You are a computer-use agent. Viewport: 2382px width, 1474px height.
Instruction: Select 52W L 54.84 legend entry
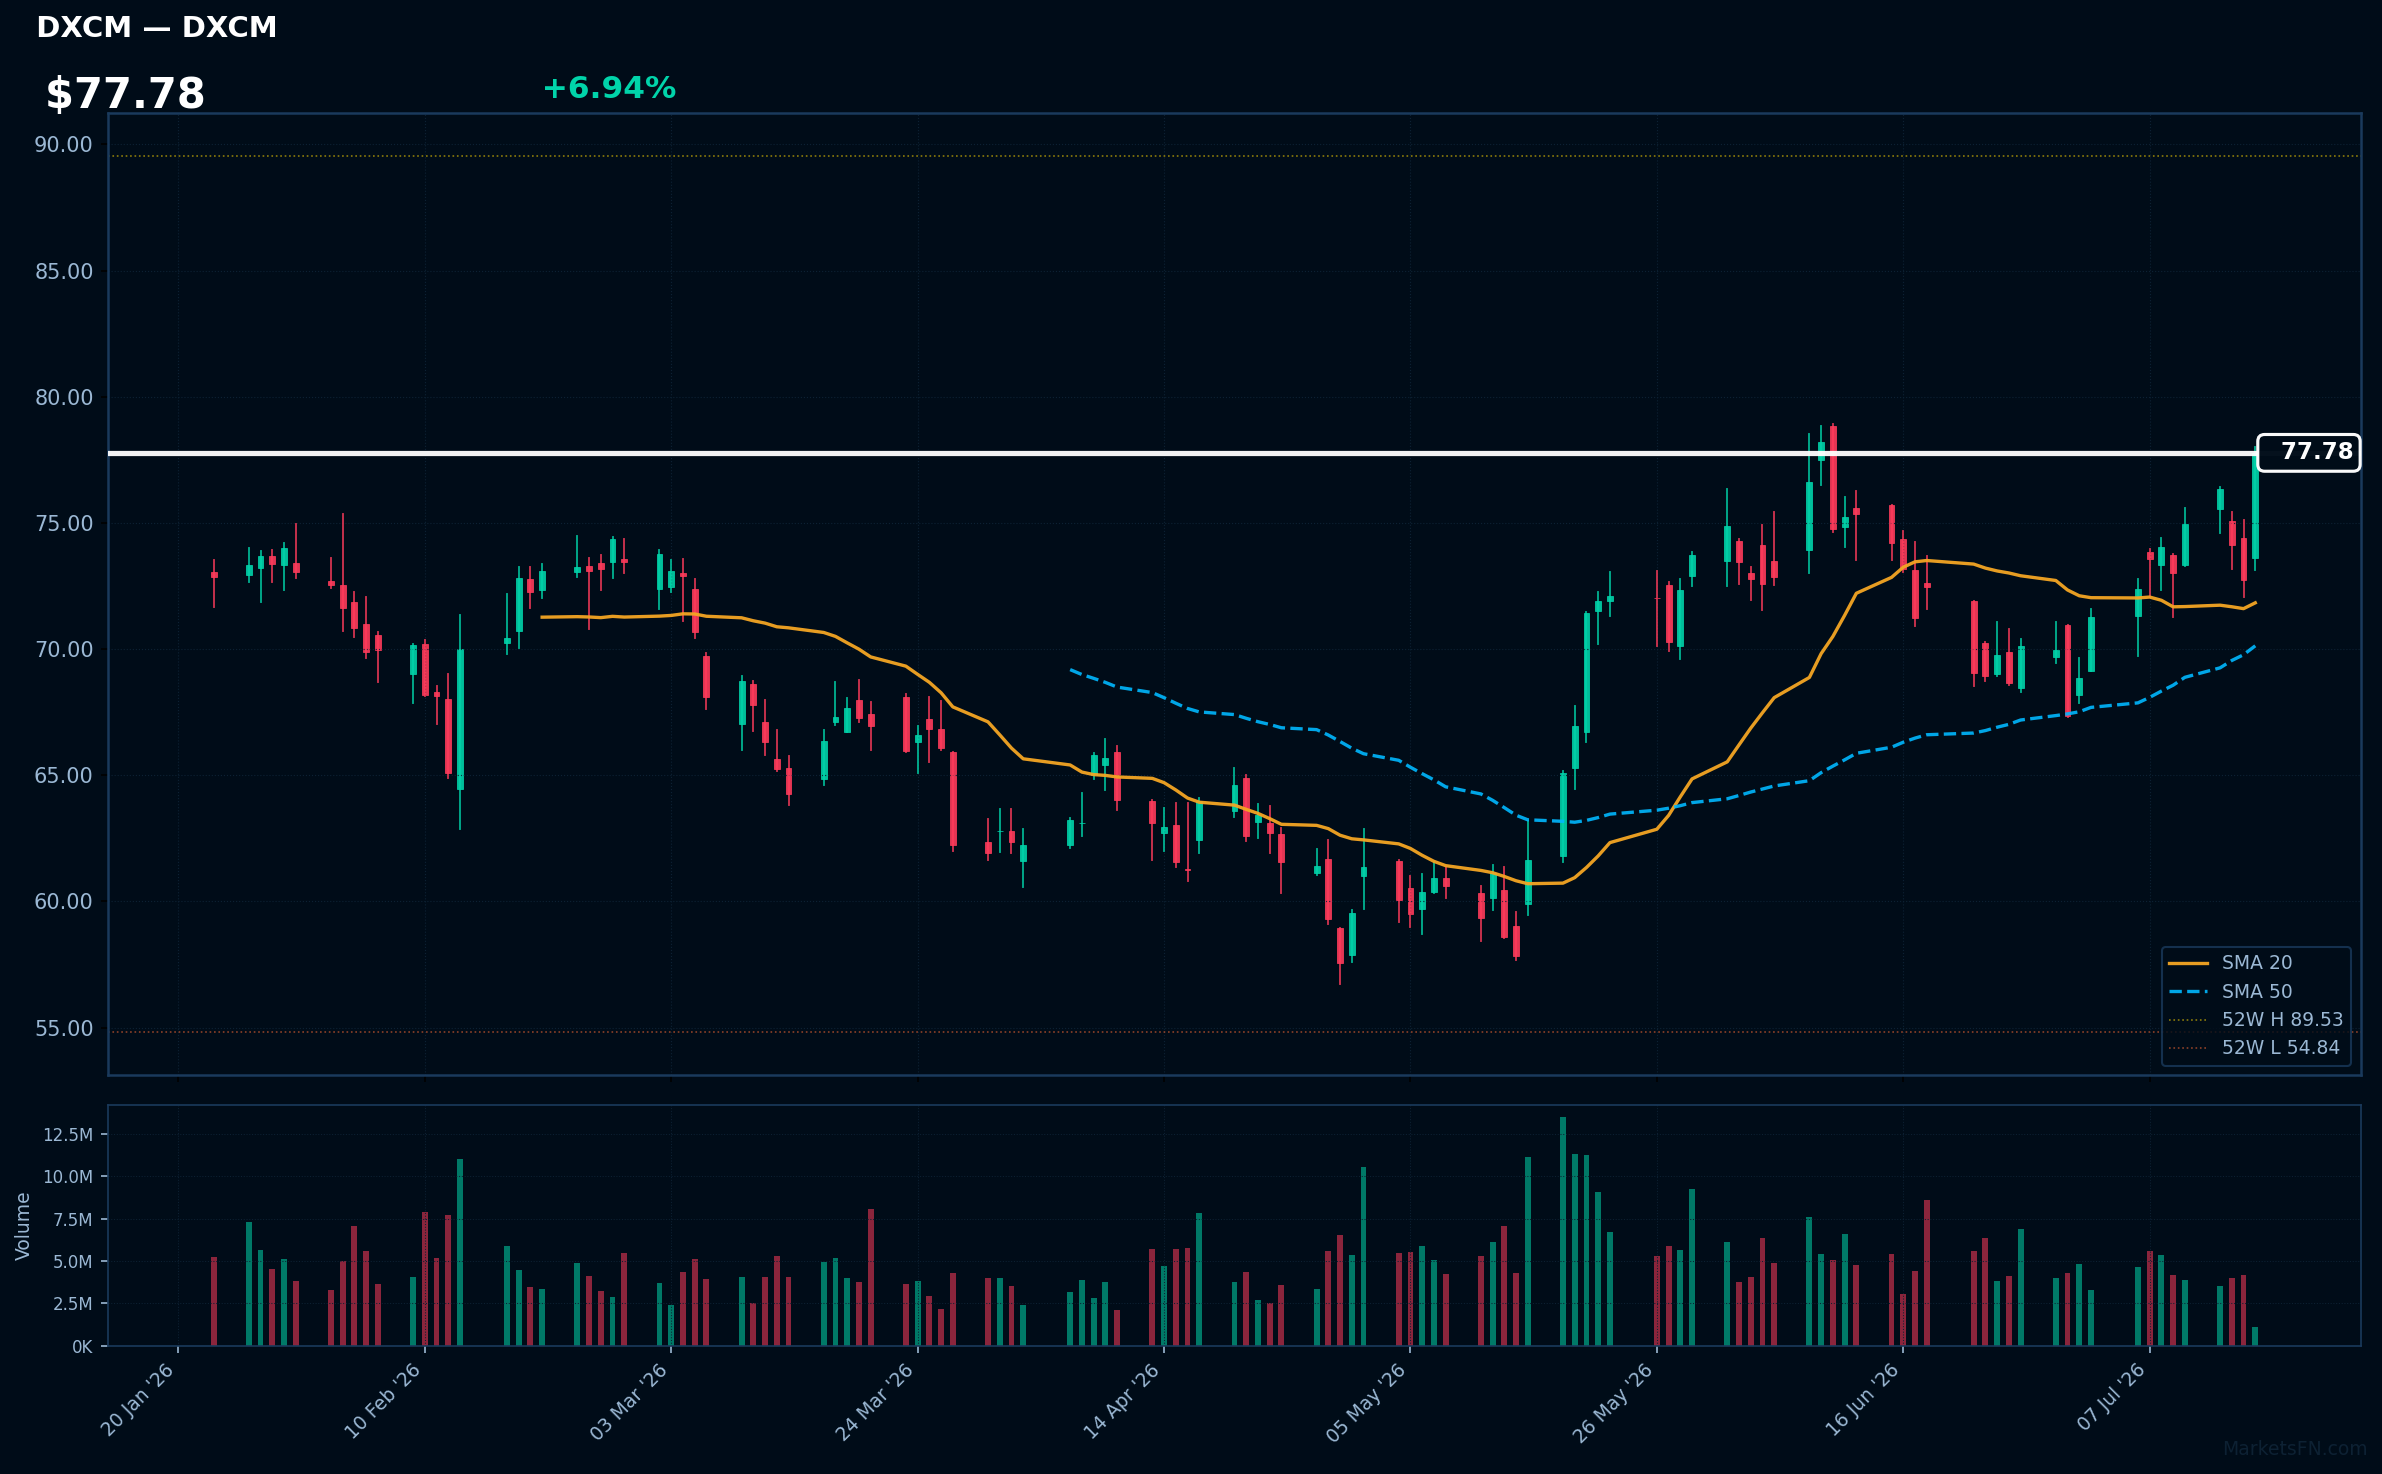coord(2254,1048)
